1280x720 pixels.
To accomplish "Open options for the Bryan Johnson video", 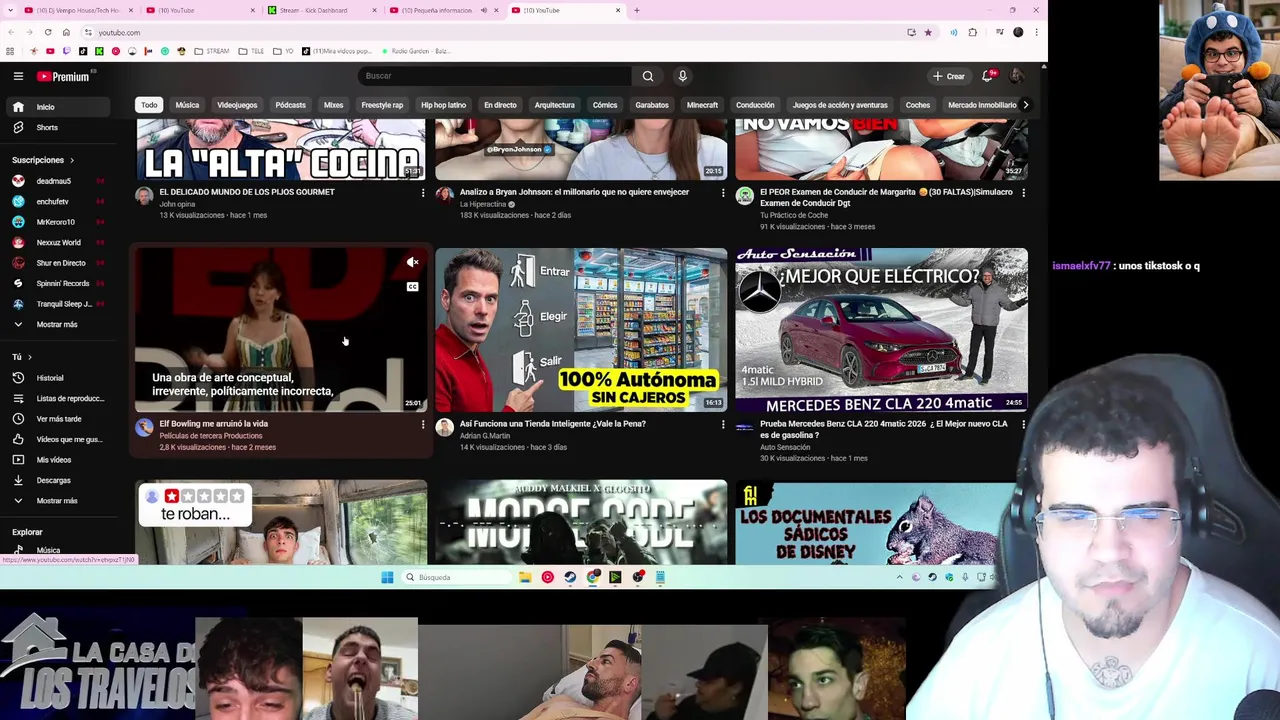I will coord(723,192).
